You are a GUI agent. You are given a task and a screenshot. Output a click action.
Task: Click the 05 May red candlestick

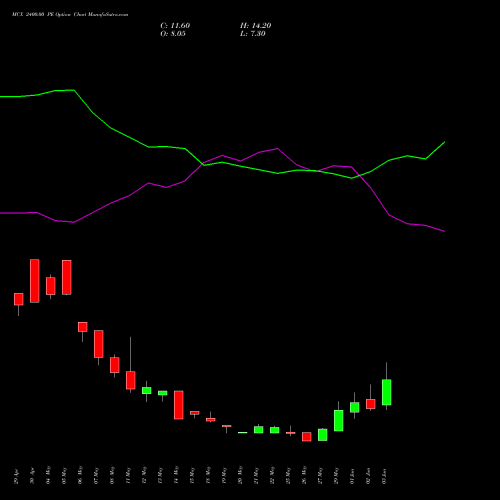pyautogui.click(x=67, y=277)
